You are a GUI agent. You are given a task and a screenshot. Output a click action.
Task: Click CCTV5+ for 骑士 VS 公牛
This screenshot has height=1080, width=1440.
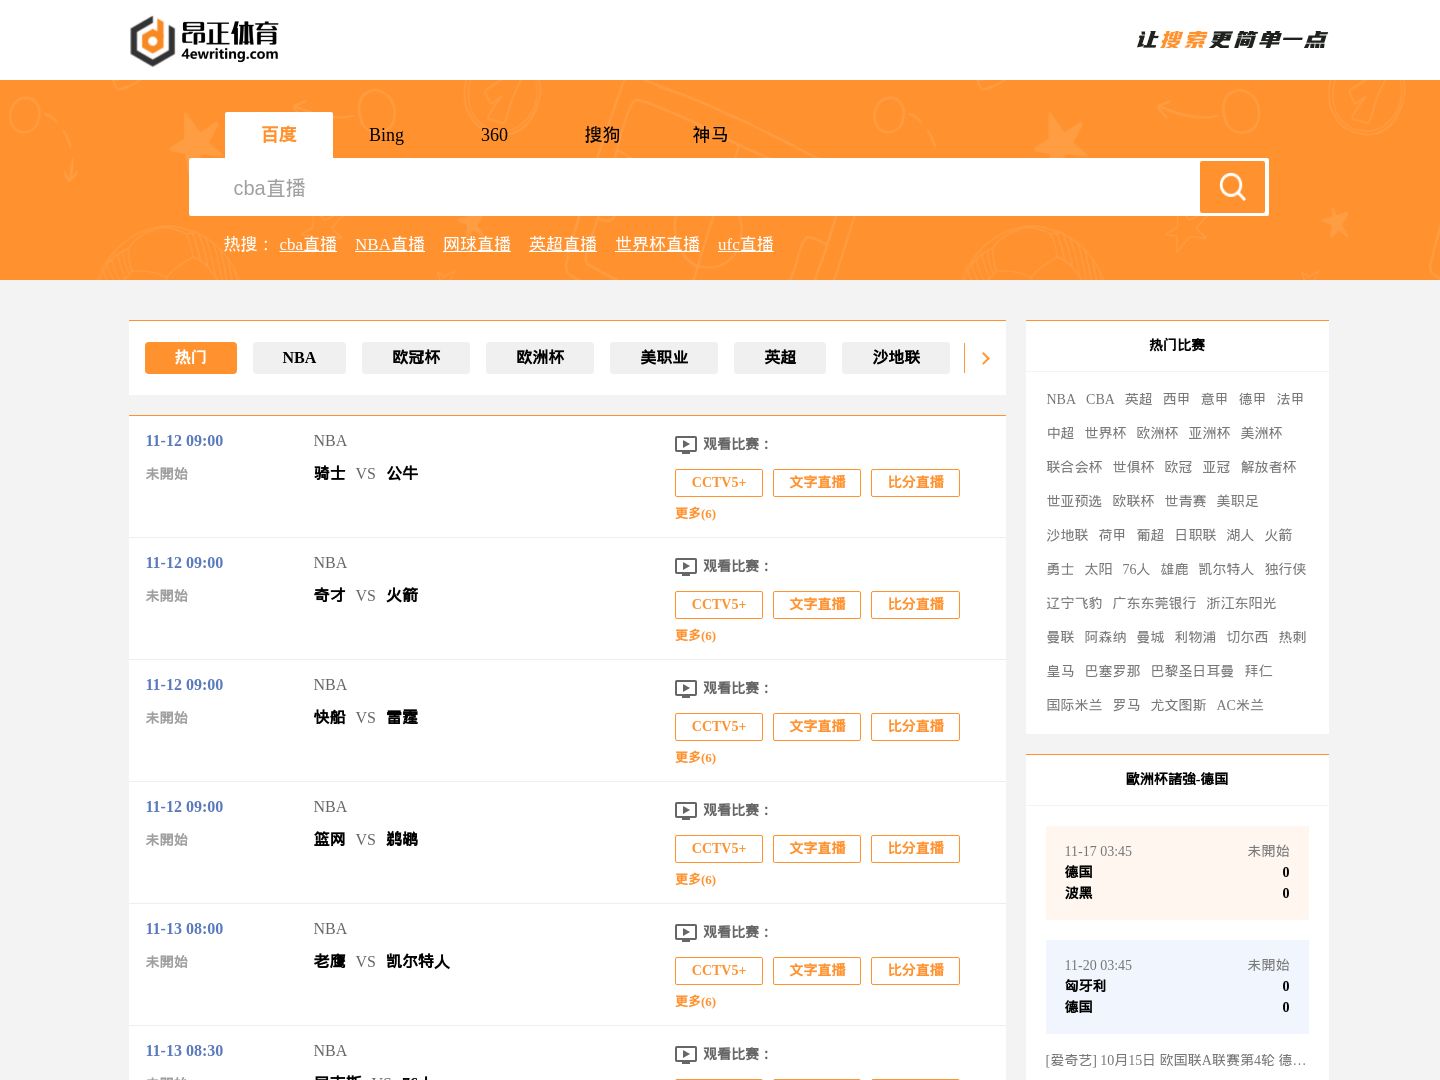719,483
